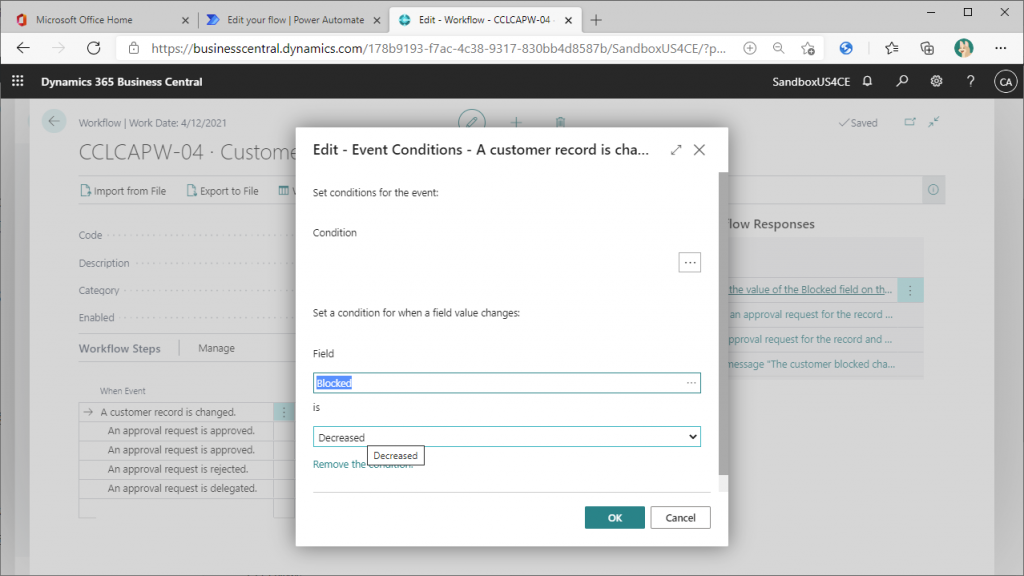
Task: Close the Power Automate browser tab
Action: click(377, 20)
